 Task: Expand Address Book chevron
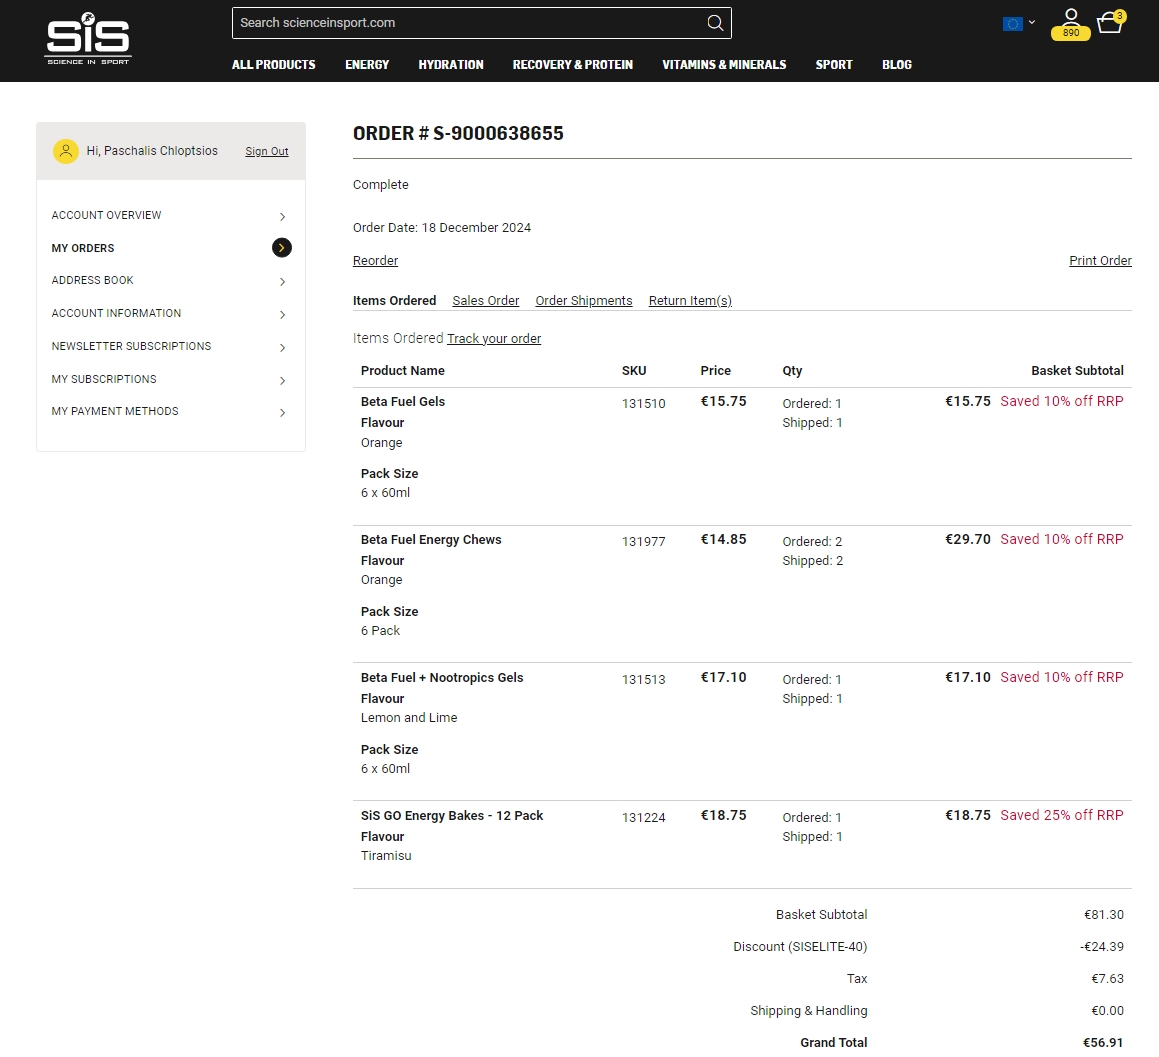[x=282, y=282]
